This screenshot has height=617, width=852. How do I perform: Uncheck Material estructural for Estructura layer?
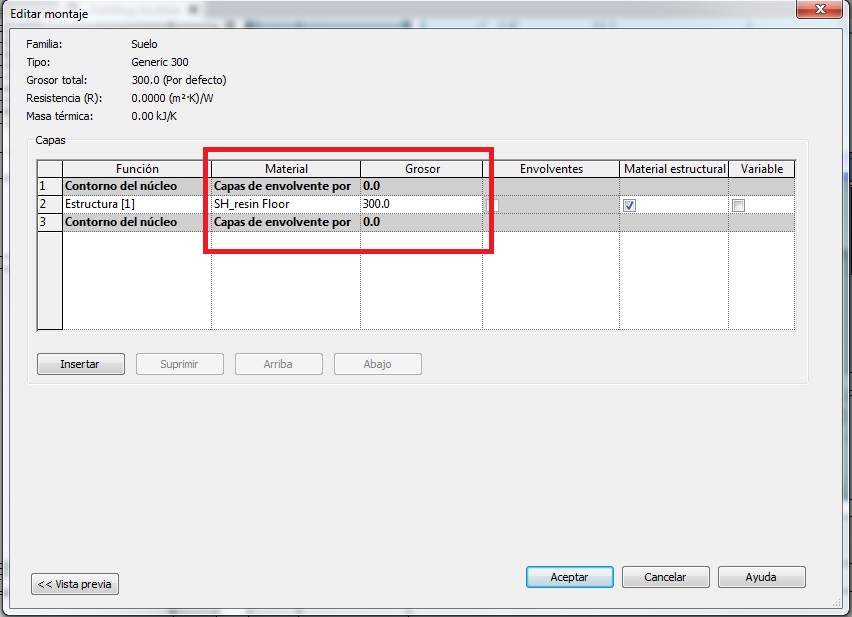coord(629,205)
